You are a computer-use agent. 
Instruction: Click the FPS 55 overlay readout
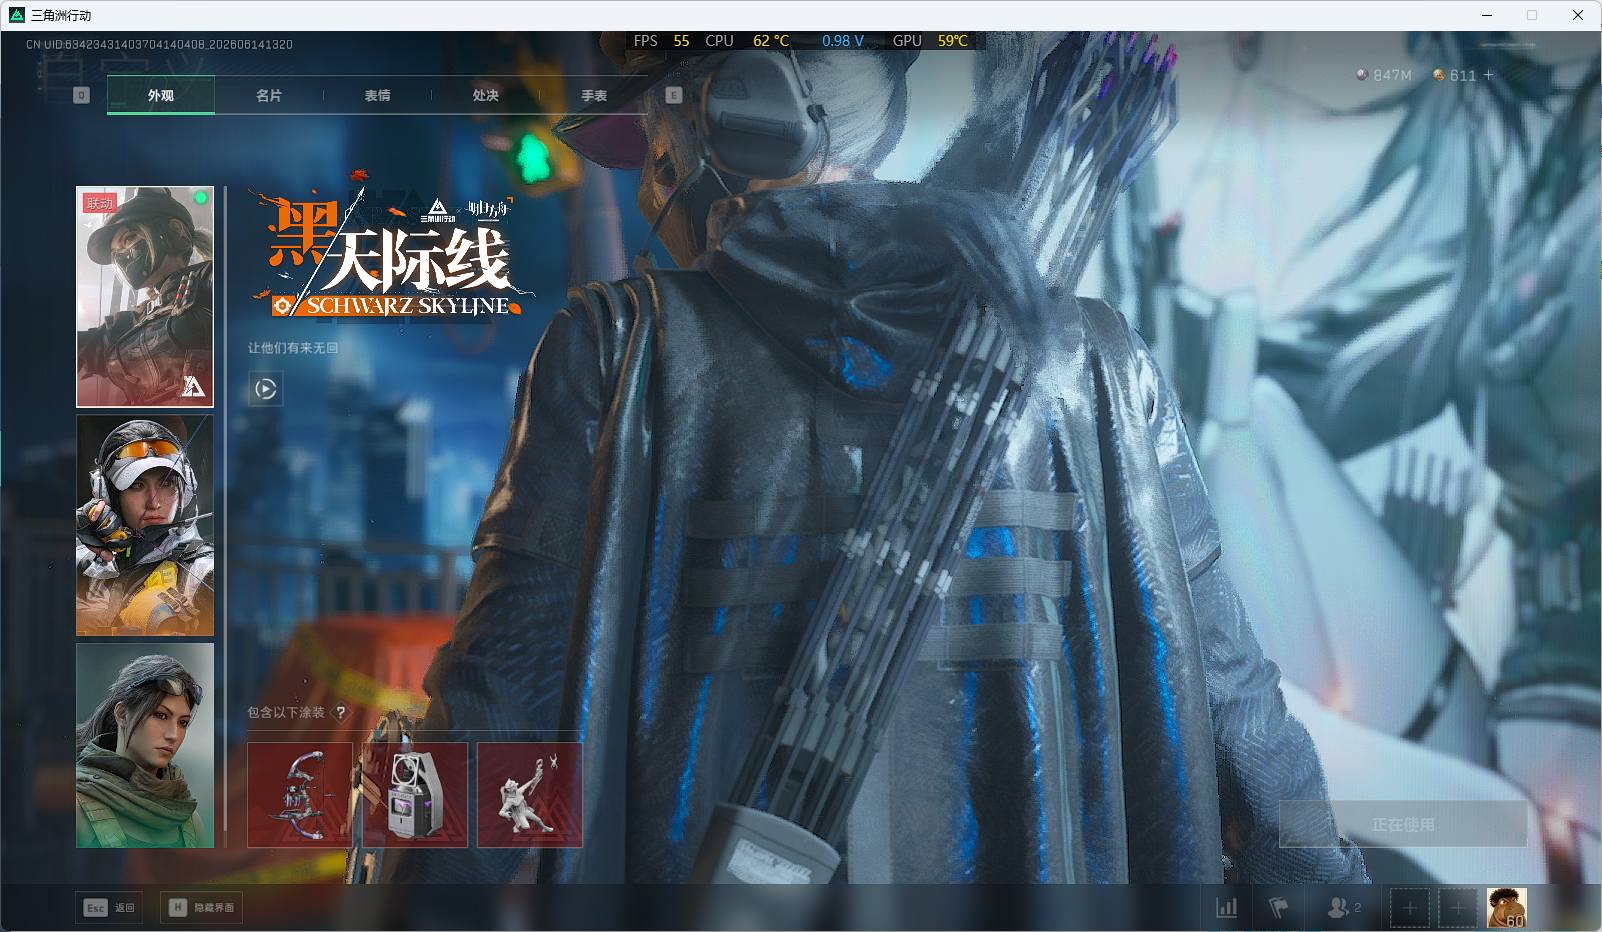pyautogui.click(x=662, y=41)
